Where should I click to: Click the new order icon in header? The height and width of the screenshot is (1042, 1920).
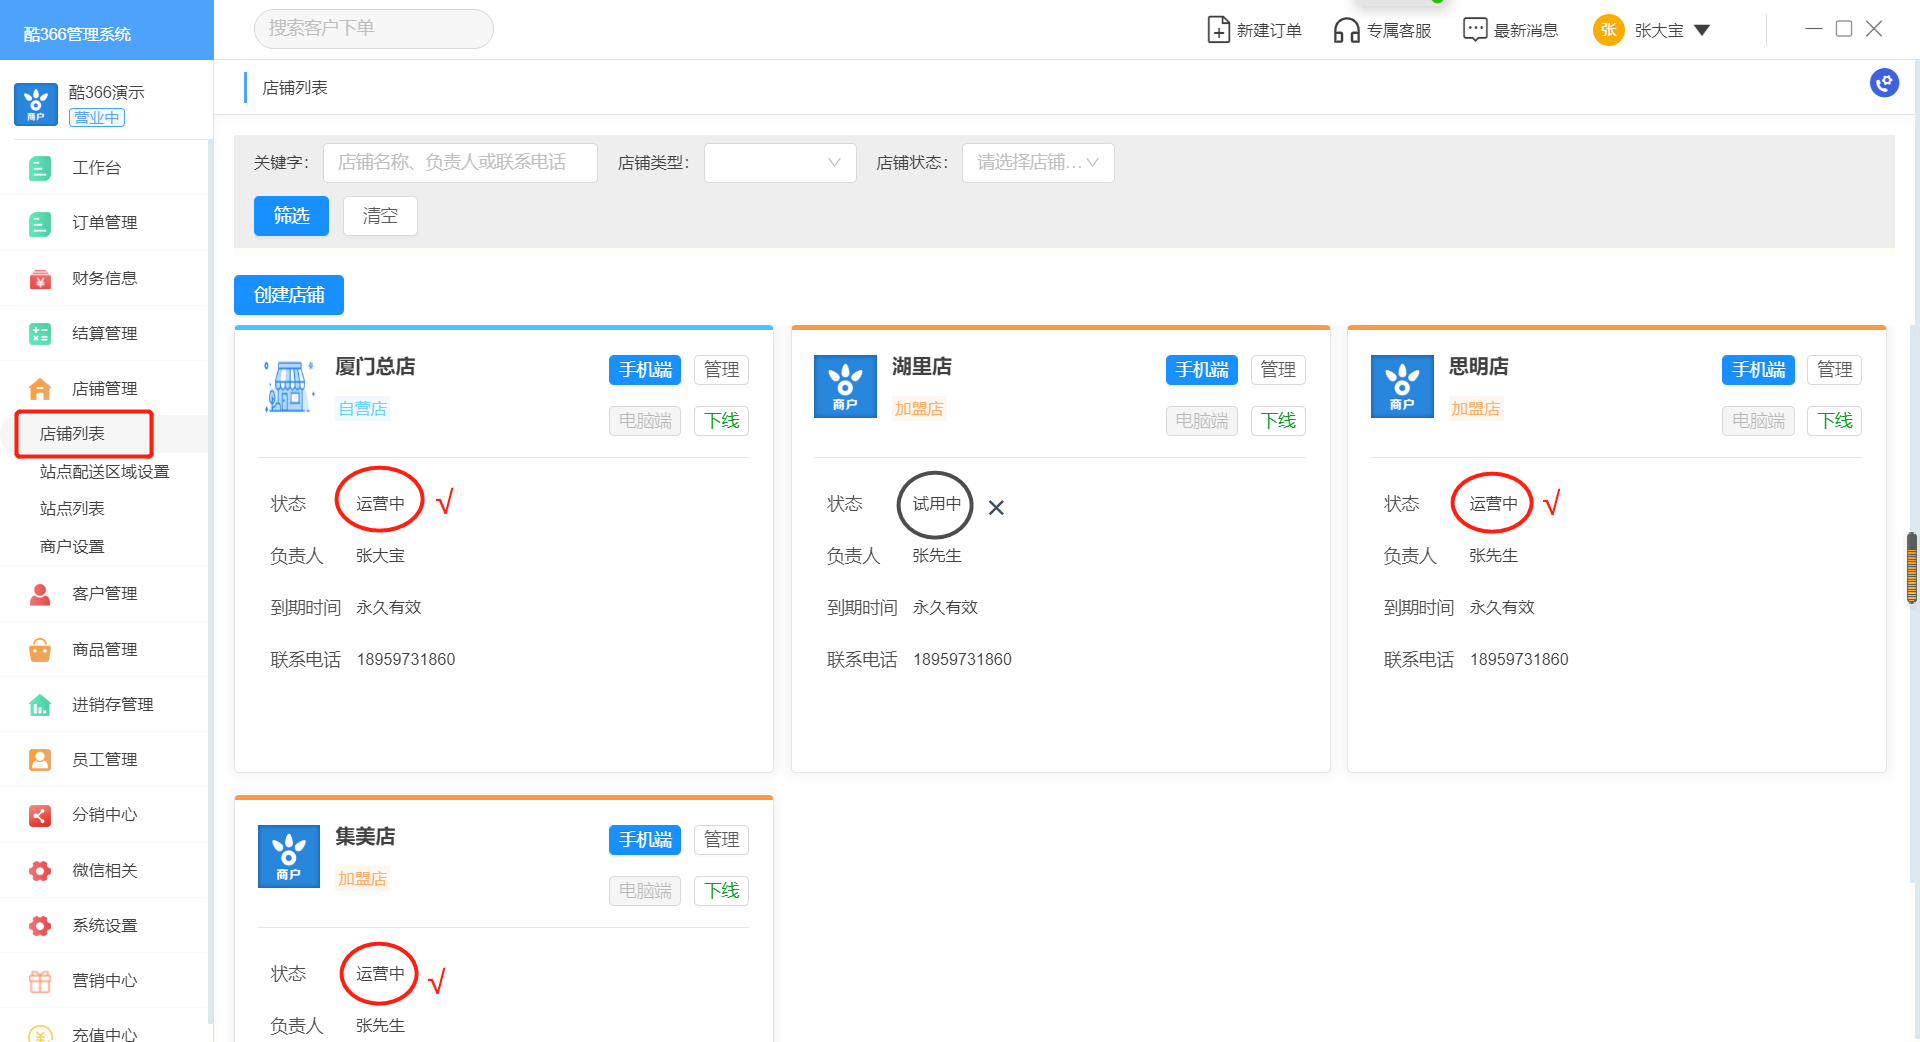tap(1218, 30)
